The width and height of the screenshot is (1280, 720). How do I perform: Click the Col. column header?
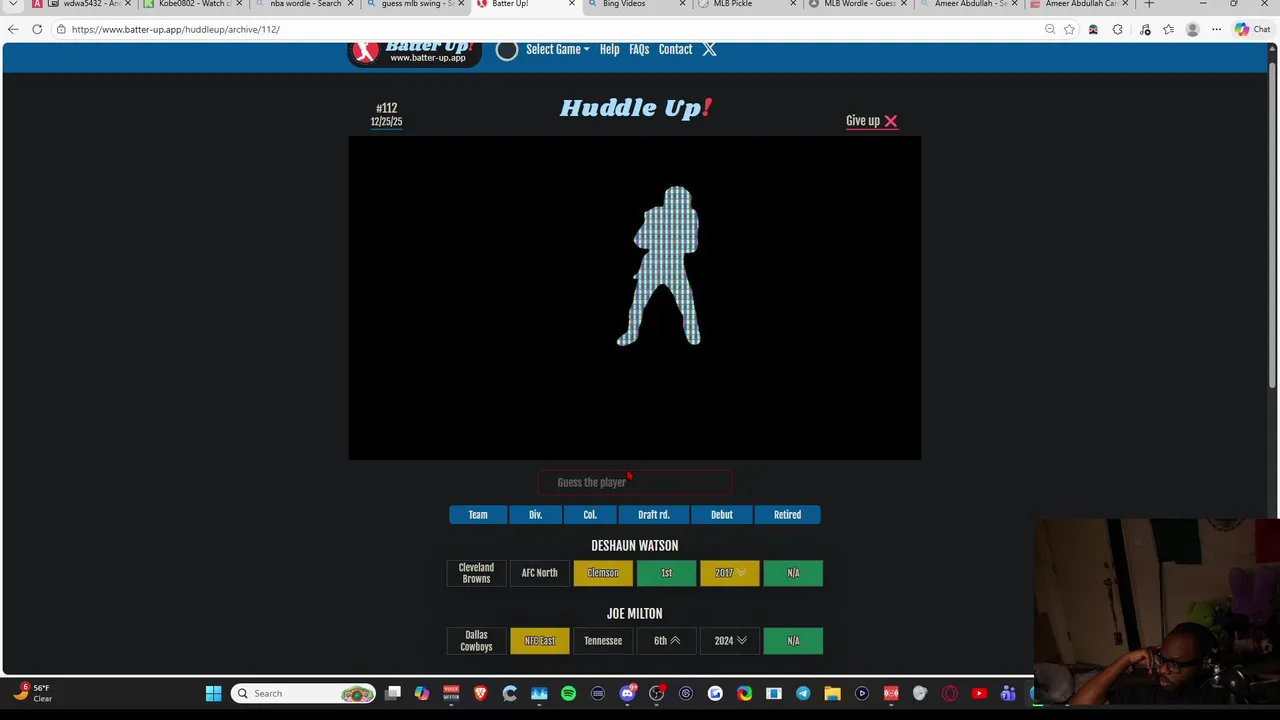pos(590,515)
